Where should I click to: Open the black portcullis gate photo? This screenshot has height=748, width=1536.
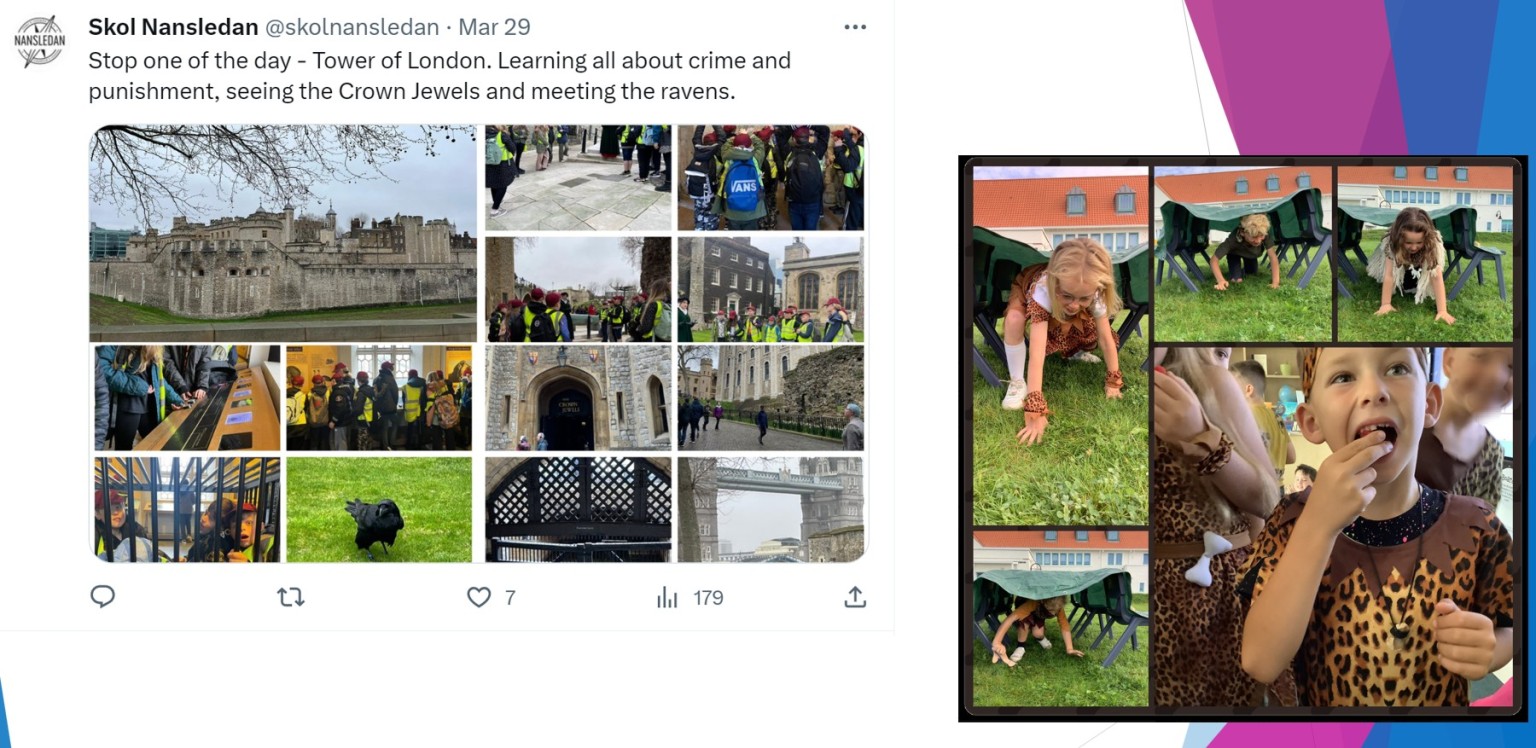[x=578, y=509]
